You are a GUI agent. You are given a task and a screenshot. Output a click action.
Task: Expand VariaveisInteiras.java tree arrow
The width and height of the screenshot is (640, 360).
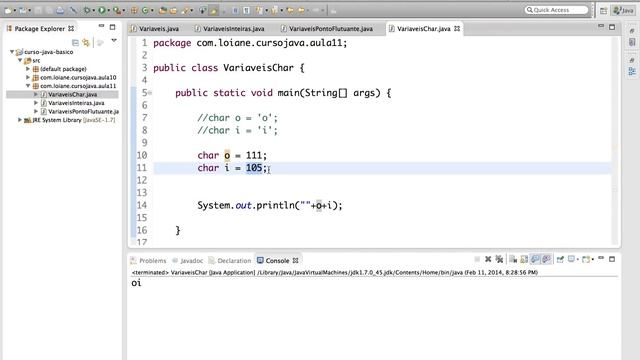pos(36,103)
